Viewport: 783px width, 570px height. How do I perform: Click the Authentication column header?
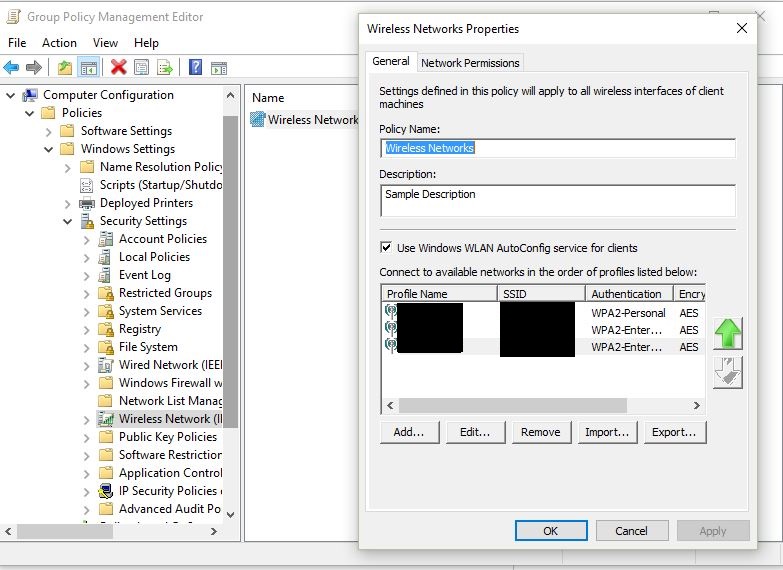(x=629, y=293)
